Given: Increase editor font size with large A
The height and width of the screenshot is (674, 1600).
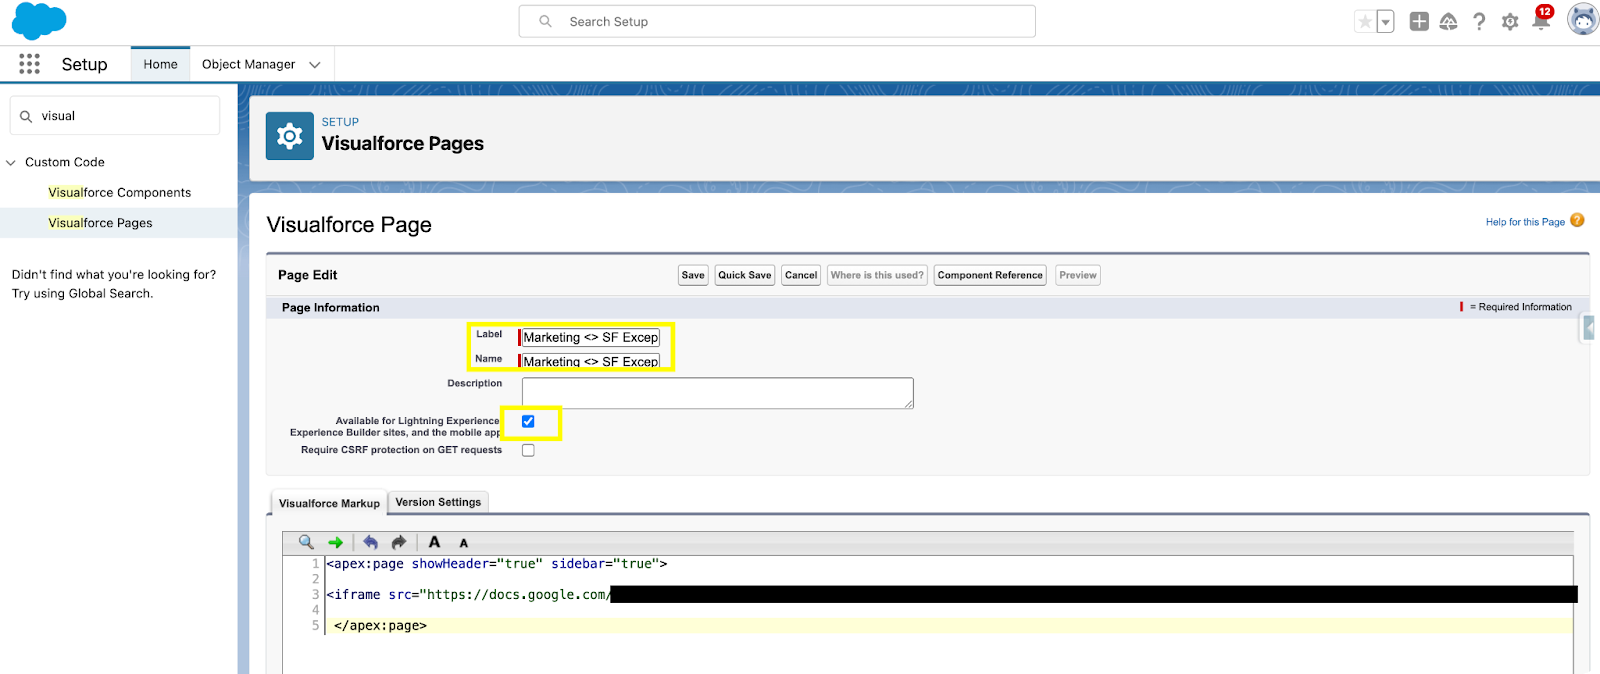Looking at the screenshot, I should tap(434, 542).
